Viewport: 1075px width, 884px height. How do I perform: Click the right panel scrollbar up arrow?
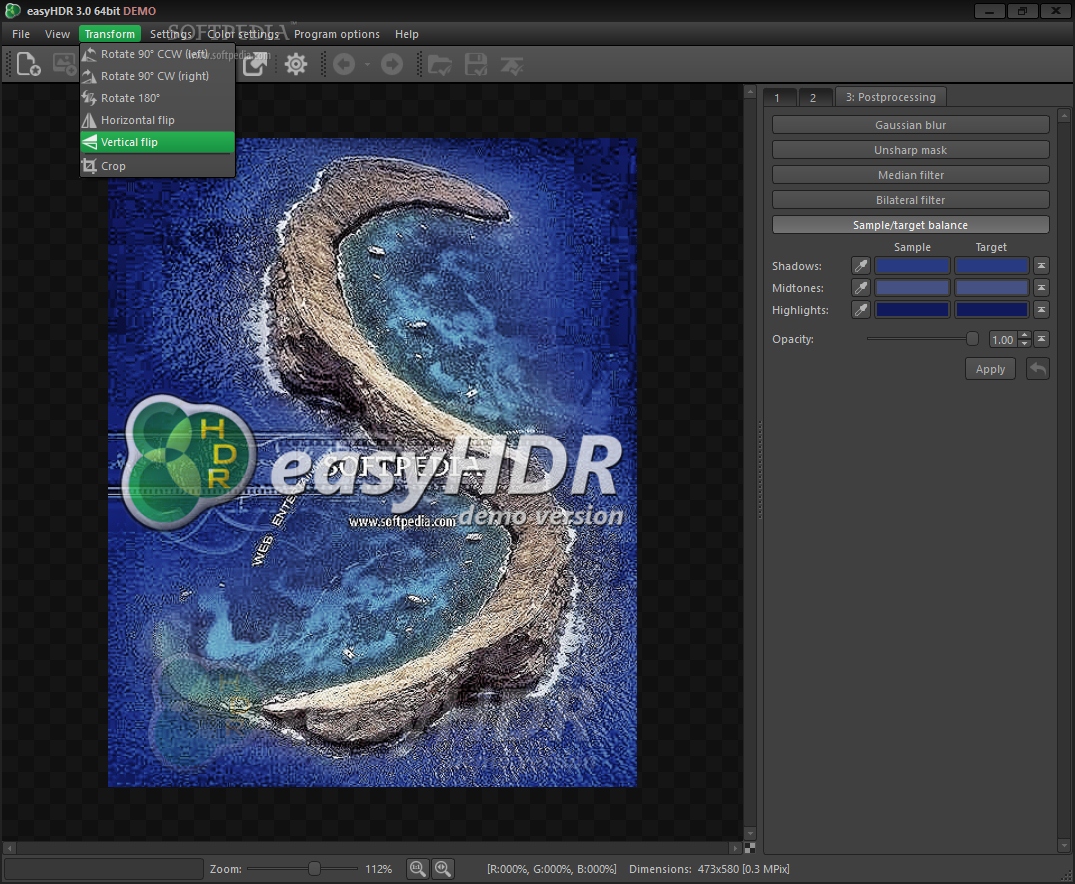pyautogui.click(x=1063, y=115)
